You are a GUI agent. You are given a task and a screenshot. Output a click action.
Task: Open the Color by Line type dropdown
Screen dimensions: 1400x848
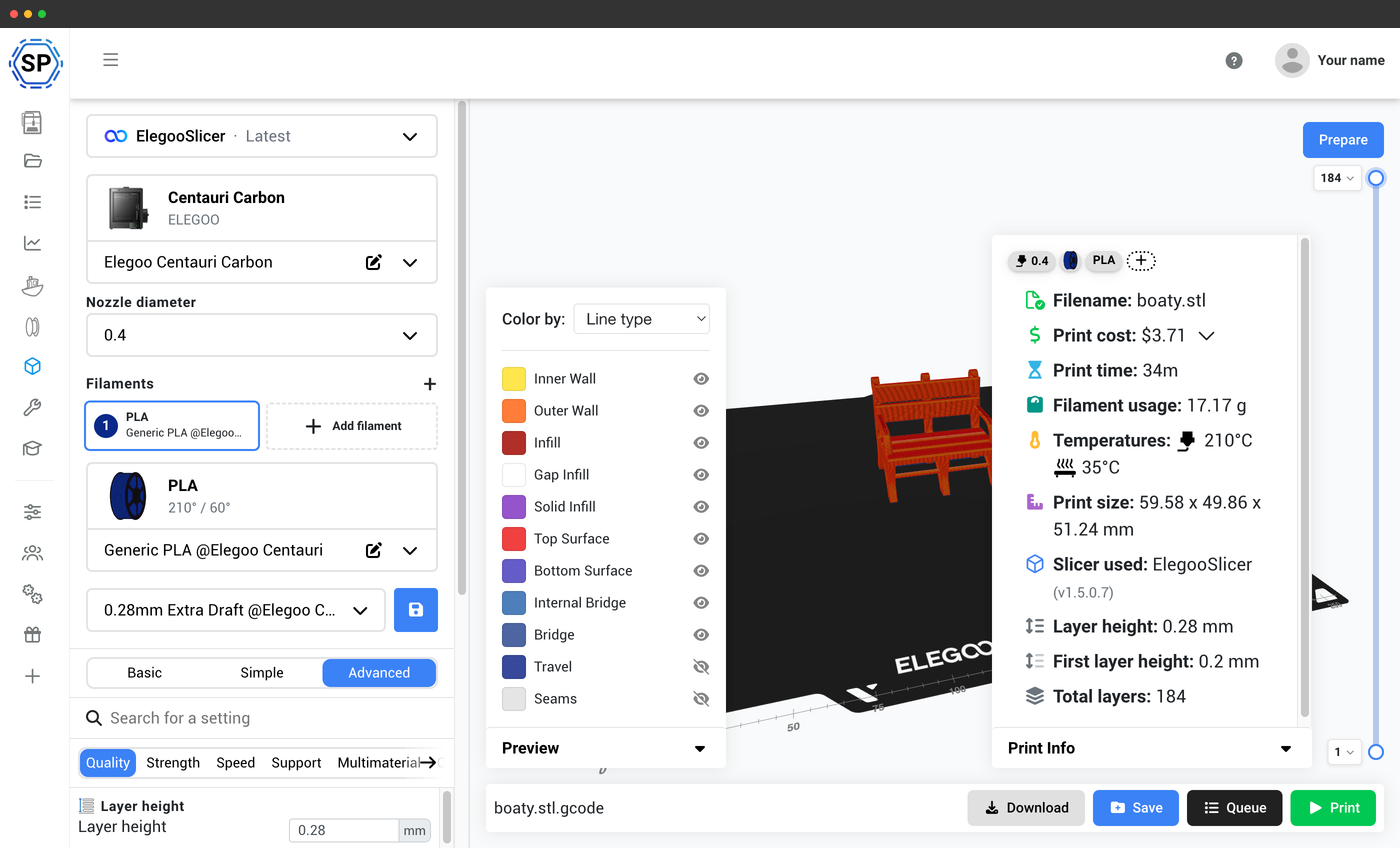641,319
